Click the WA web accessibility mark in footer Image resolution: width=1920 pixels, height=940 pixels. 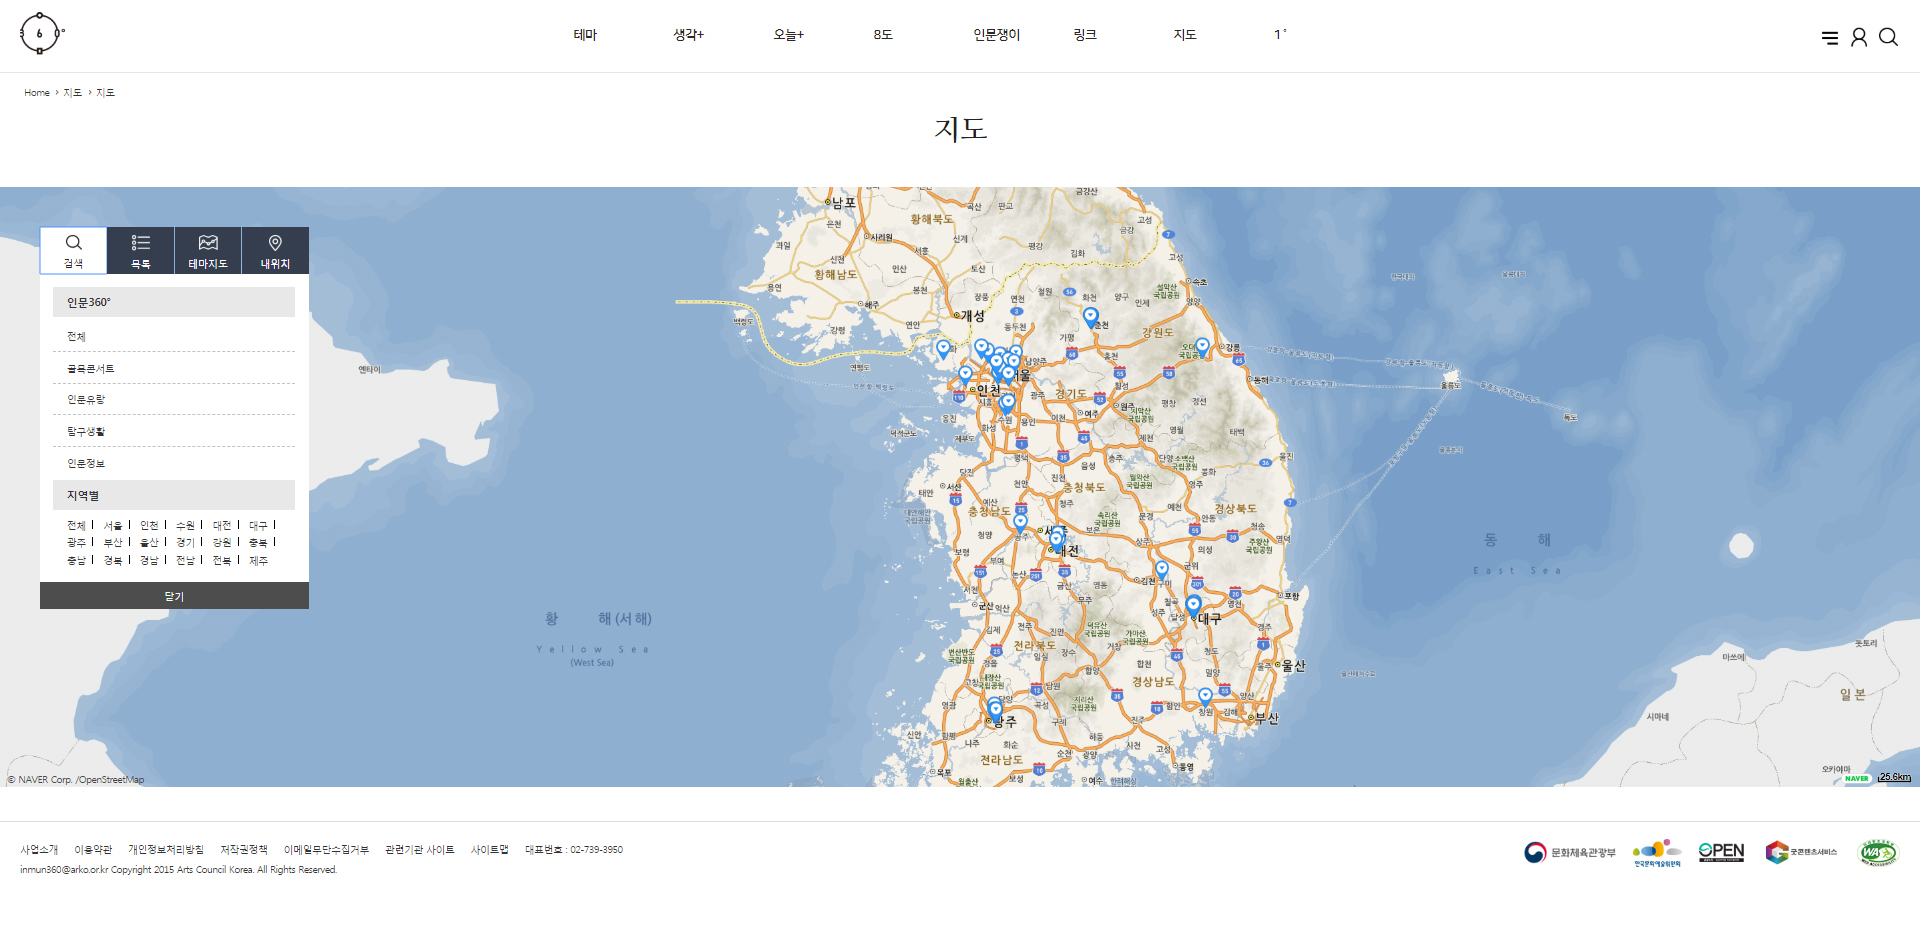click(x=1878, y=852)
